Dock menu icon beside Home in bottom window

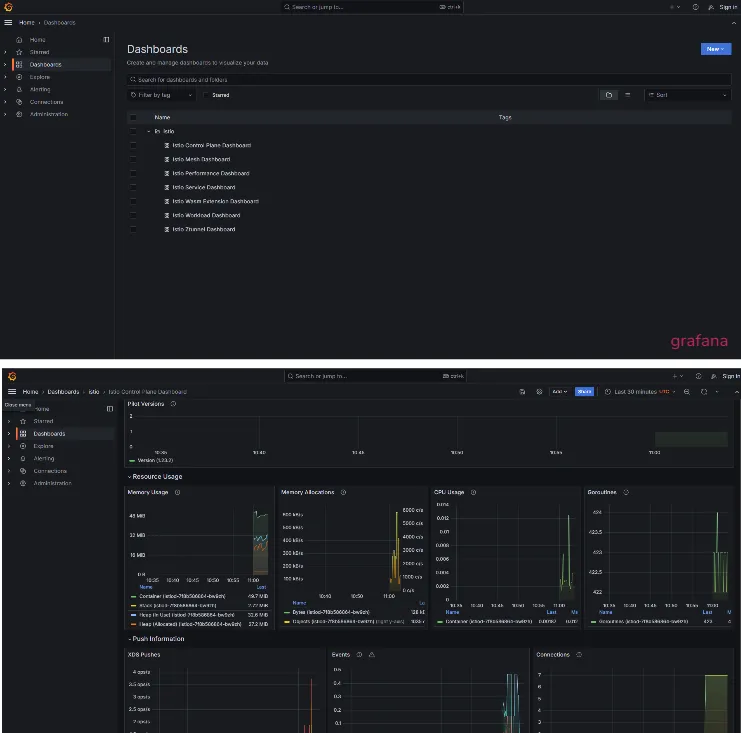click(x=110, y=409)
